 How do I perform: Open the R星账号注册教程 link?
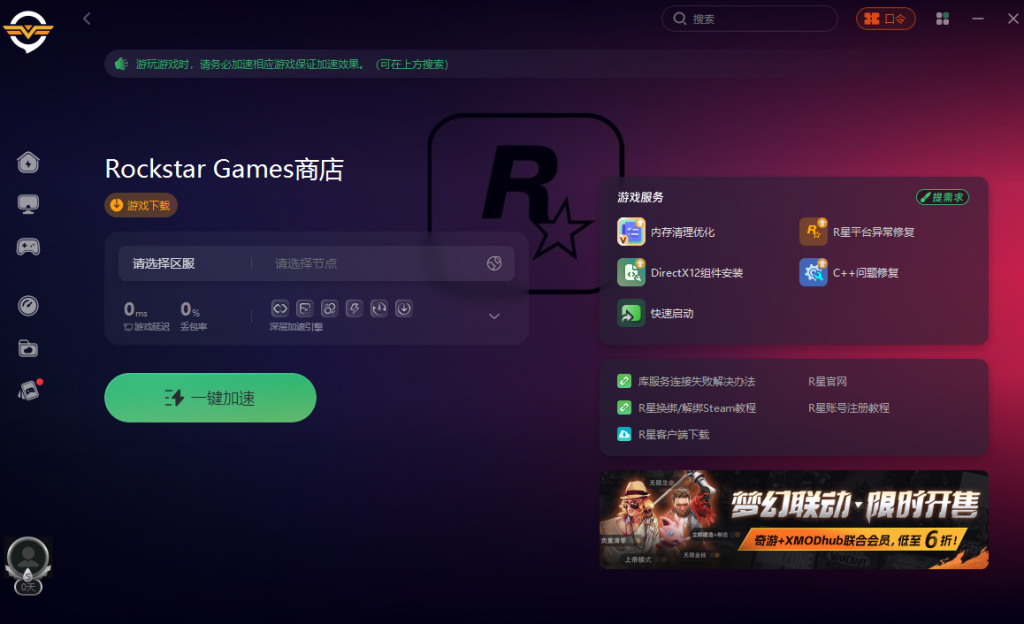click(x=849, y=408)
